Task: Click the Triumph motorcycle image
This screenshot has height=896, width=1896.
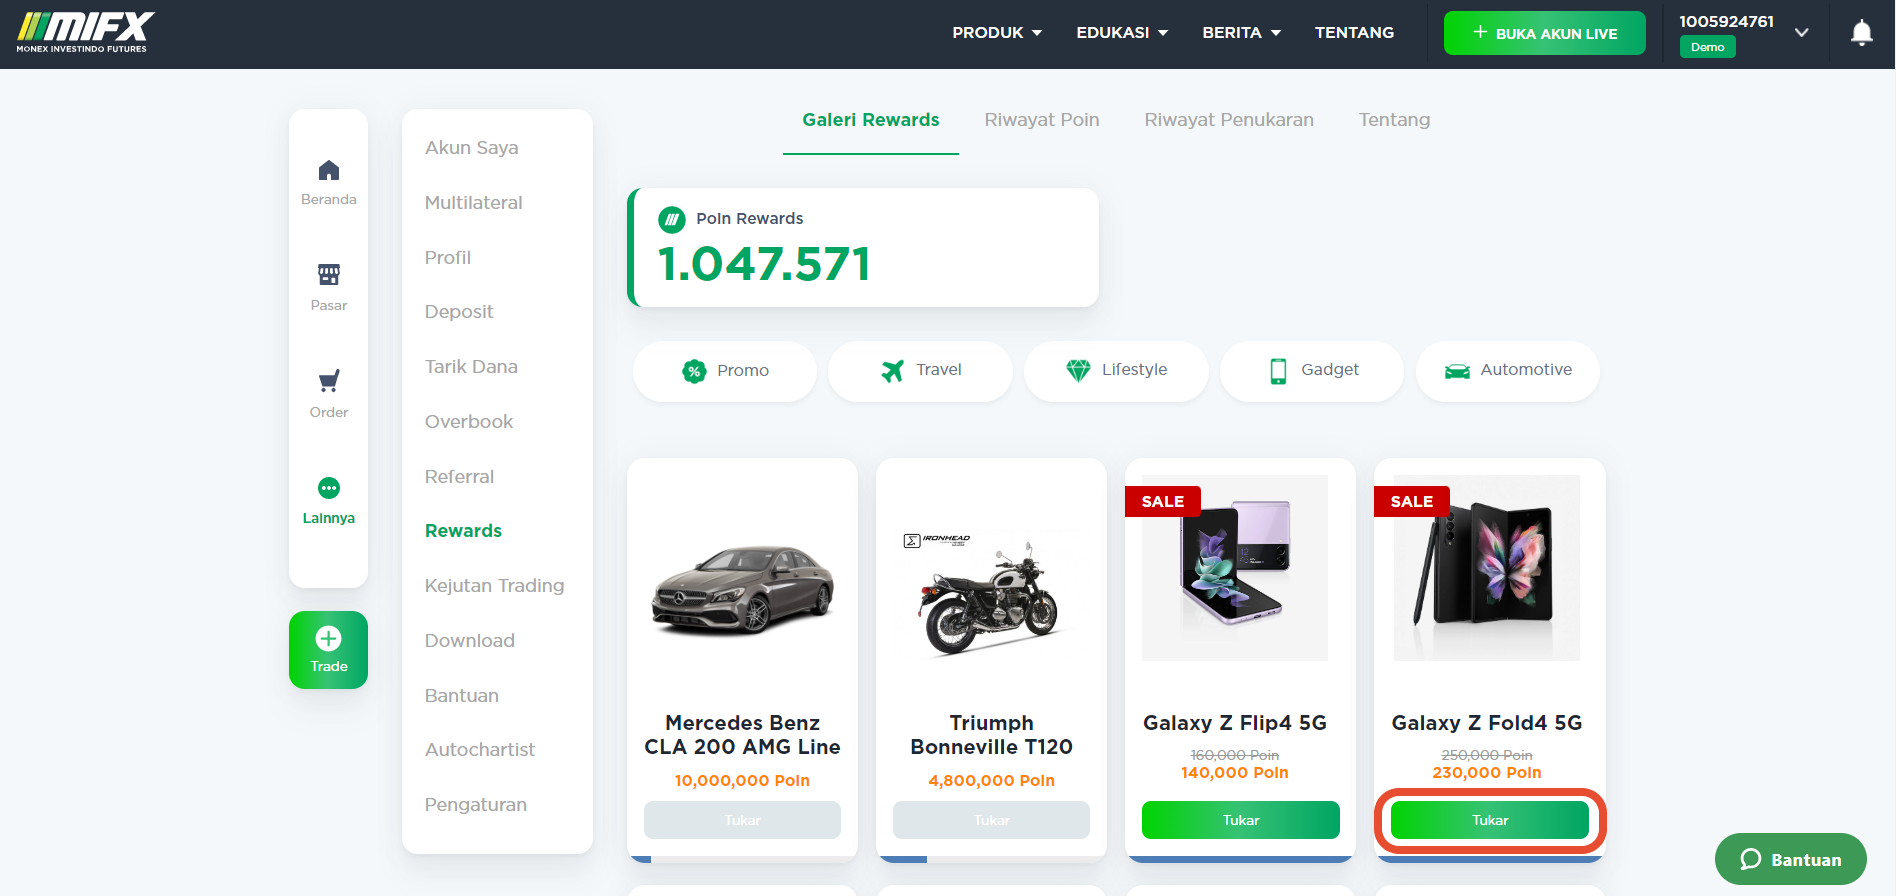Action: tap(991, 597)
